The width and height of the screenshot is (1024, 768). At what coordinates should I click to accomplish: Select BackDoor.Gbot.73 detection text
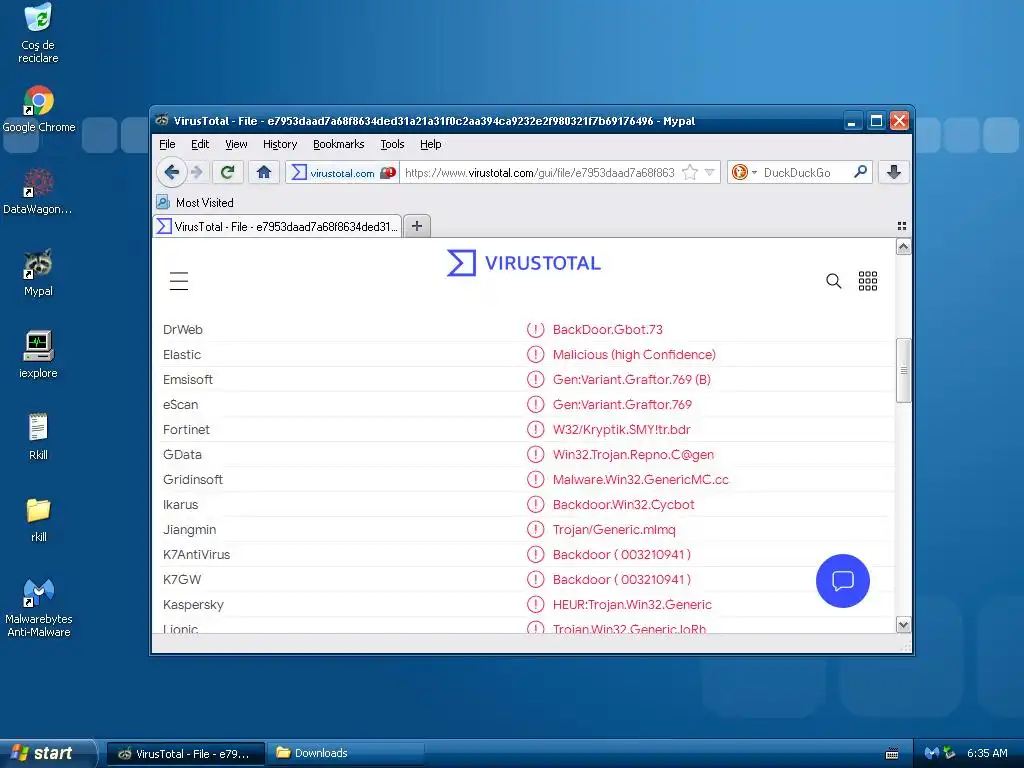tap(607, 329)
